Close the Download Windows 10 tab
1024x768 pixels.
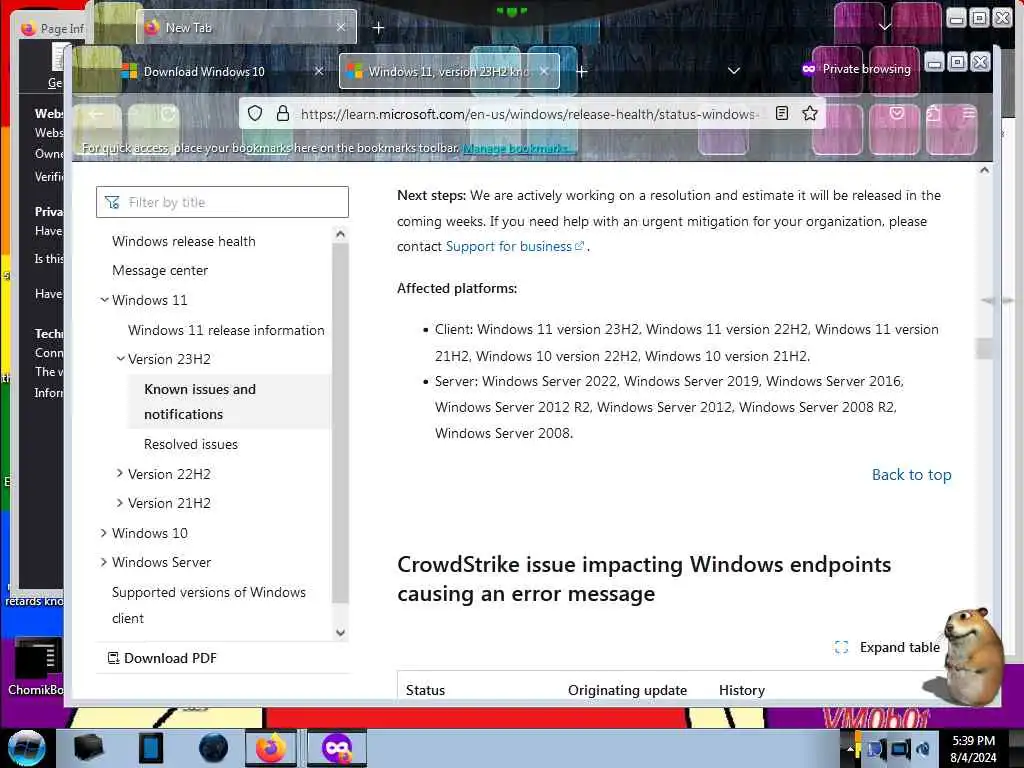click(x=319, y=71)
